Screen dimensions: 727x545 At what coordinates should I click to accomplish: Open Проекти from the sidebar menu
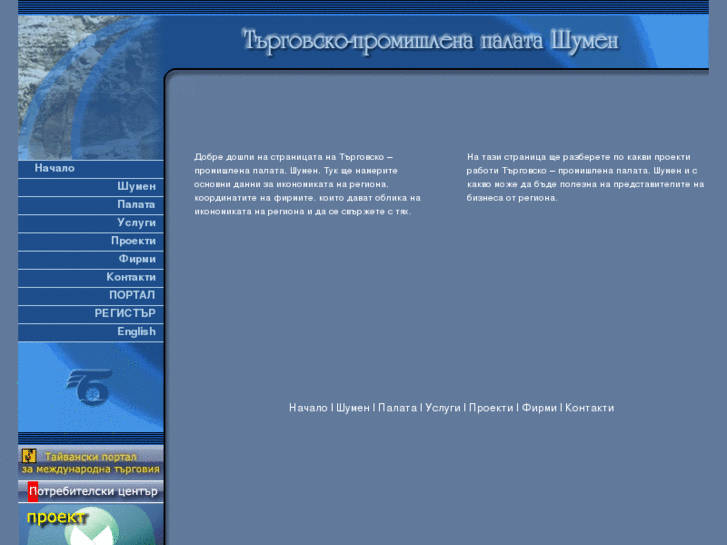coord(91,241)
